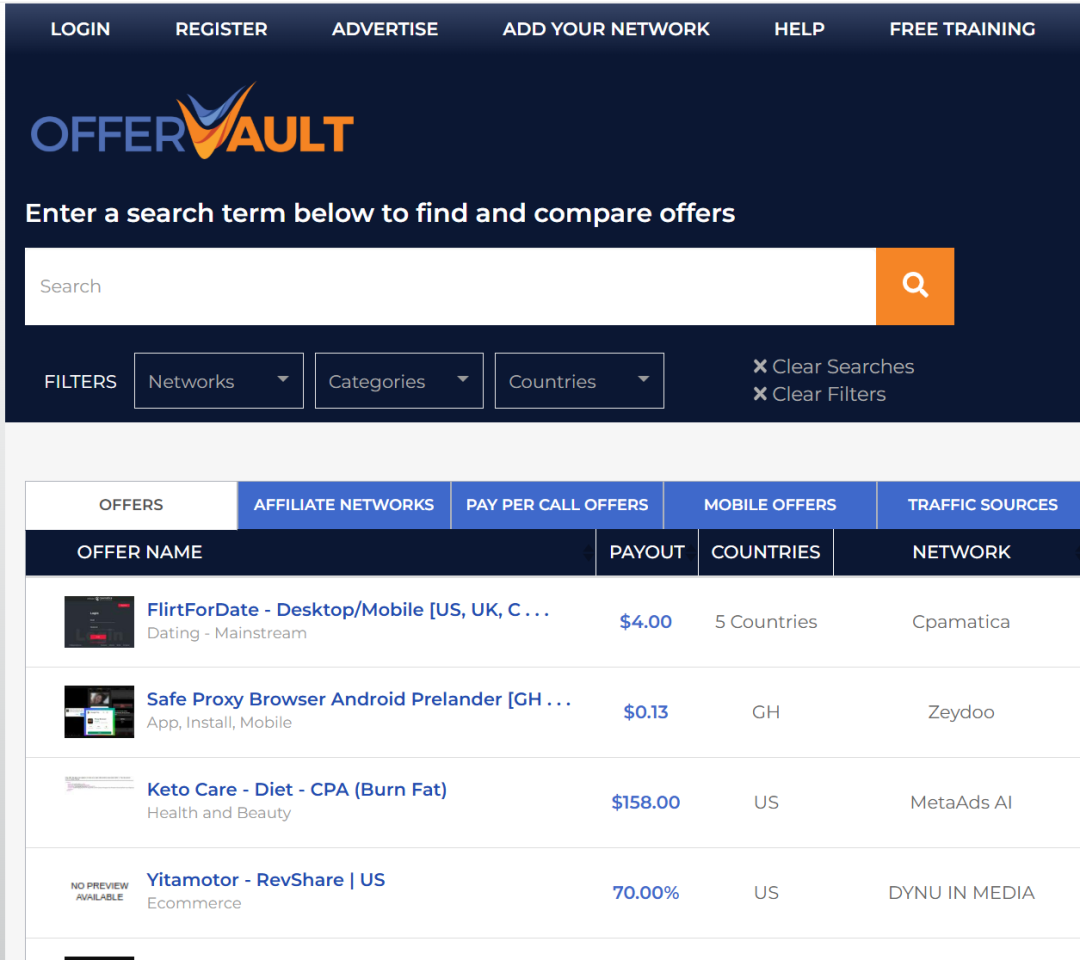Click Clear Filters link
Image resolution: width=1080 pixels, height=960 pixels.
(819, 394)
